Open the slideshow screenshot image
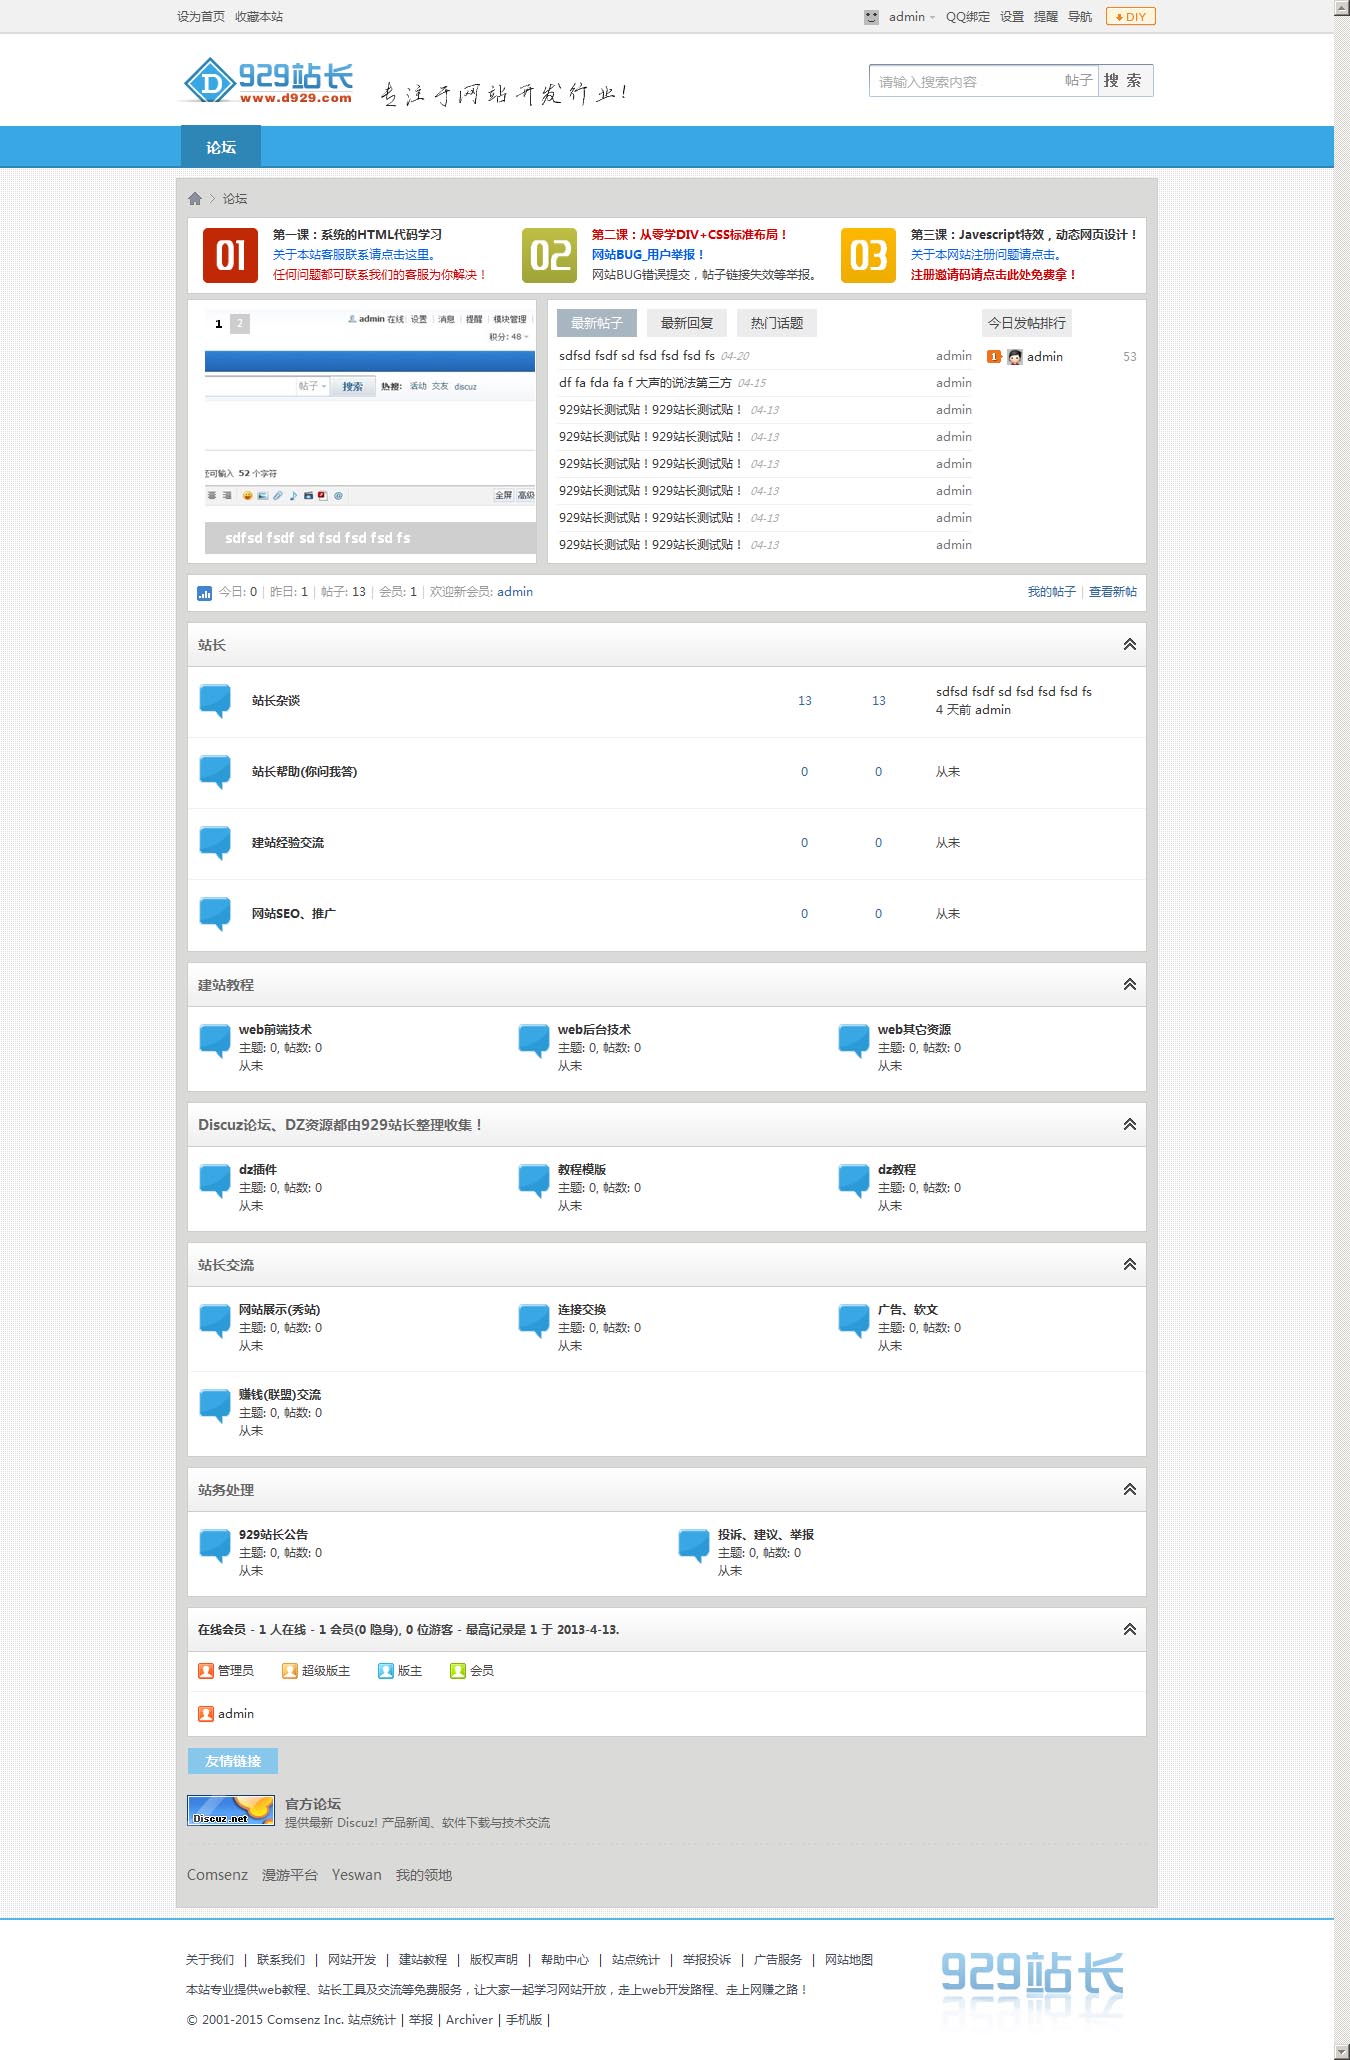Screen dimensions: 1350x2060 (370, 430)
